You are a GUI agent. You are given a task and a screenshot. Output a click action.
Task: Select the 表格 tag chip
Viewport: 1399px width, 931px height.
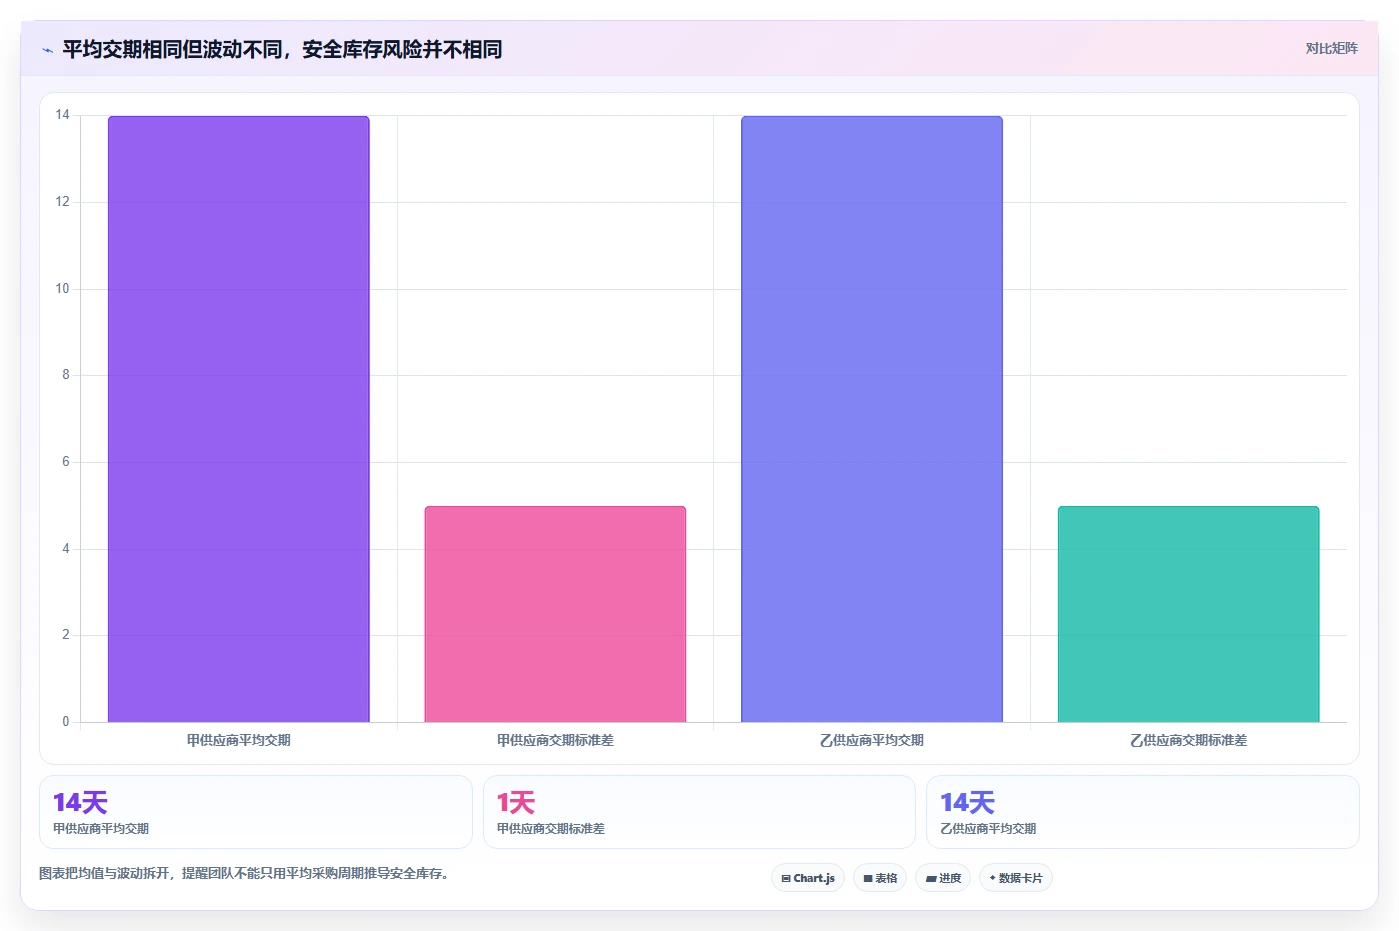point(880,878)
